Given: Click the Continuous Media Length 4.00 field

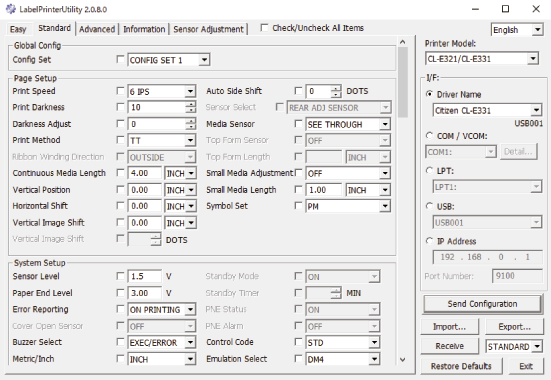Looking at the screenshot, I should coord(144,173).
